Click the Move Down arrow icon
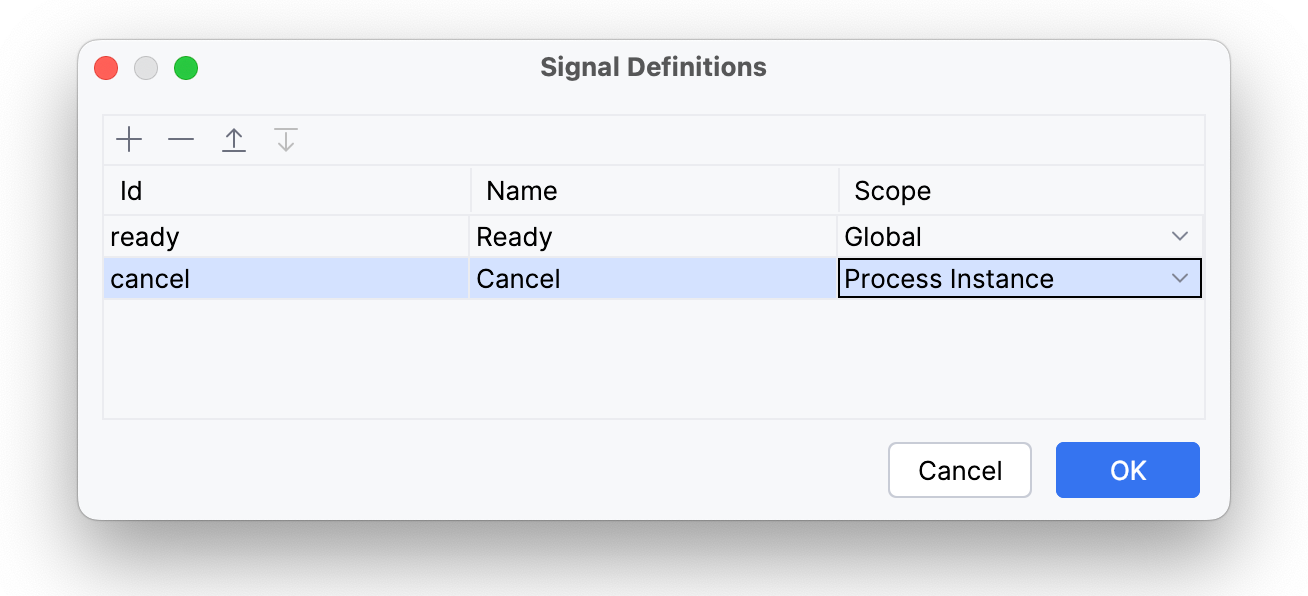Screen dimensions: 1308x596 pos(286,139)
